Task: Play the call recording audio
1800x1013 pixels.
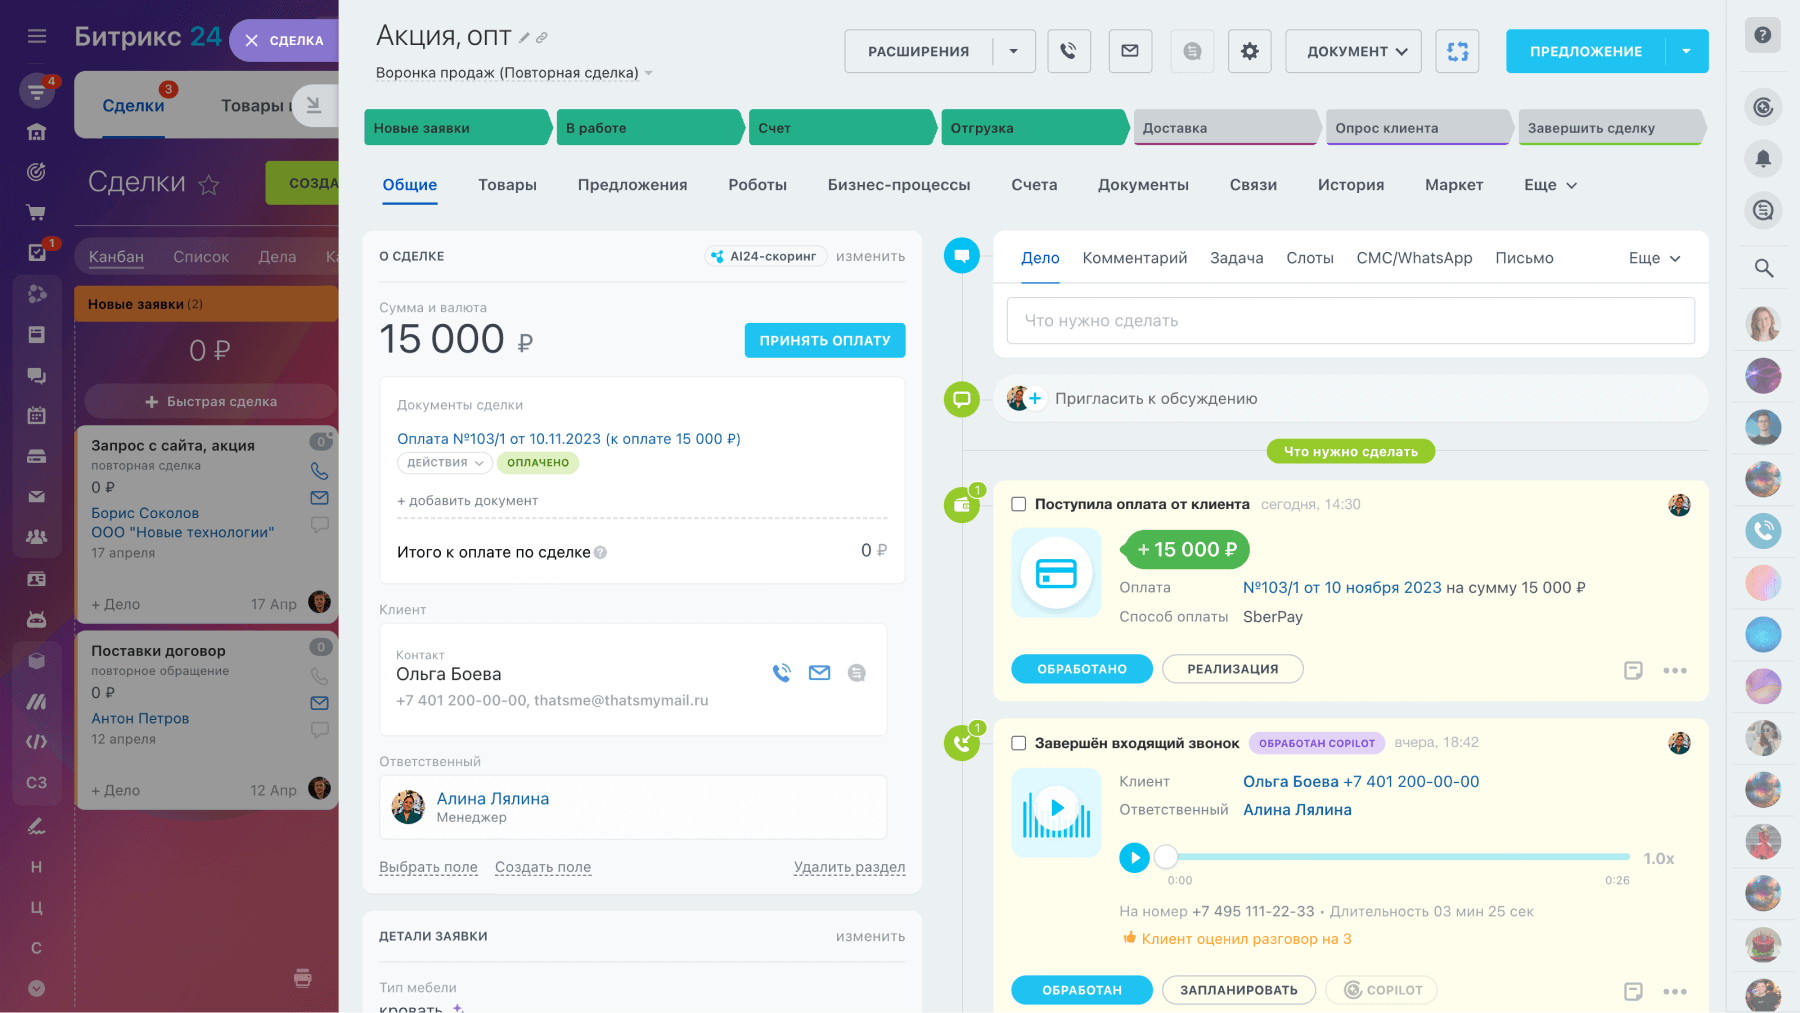Action: [x=1134, y=858]
